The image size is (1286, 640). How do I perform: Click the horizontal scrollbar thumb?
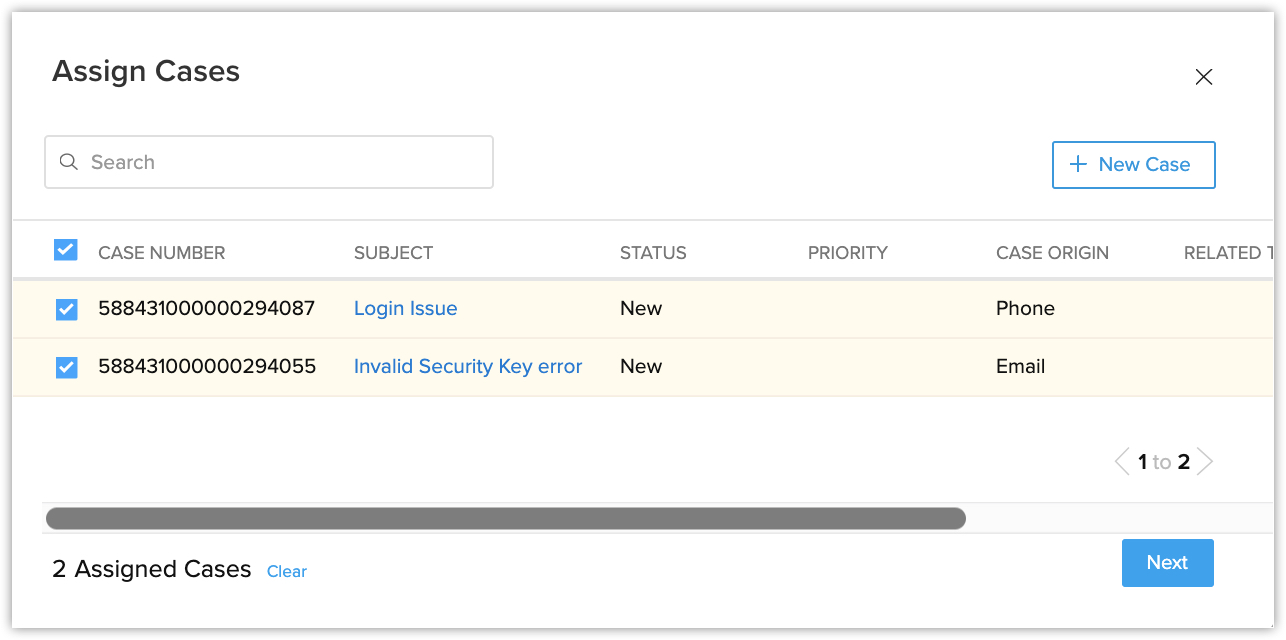505,518
